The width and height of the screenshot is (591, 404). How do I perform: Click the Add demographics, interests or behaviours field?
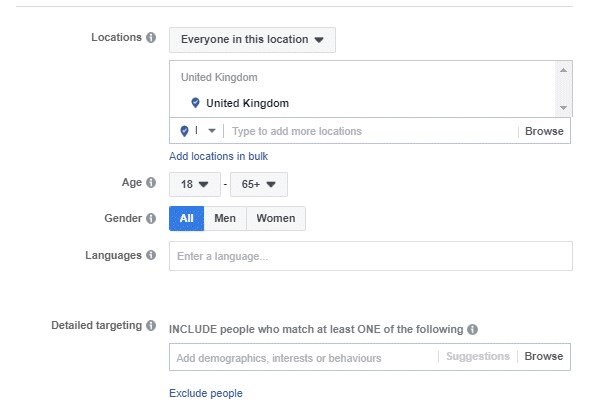(x=304, y=357)
